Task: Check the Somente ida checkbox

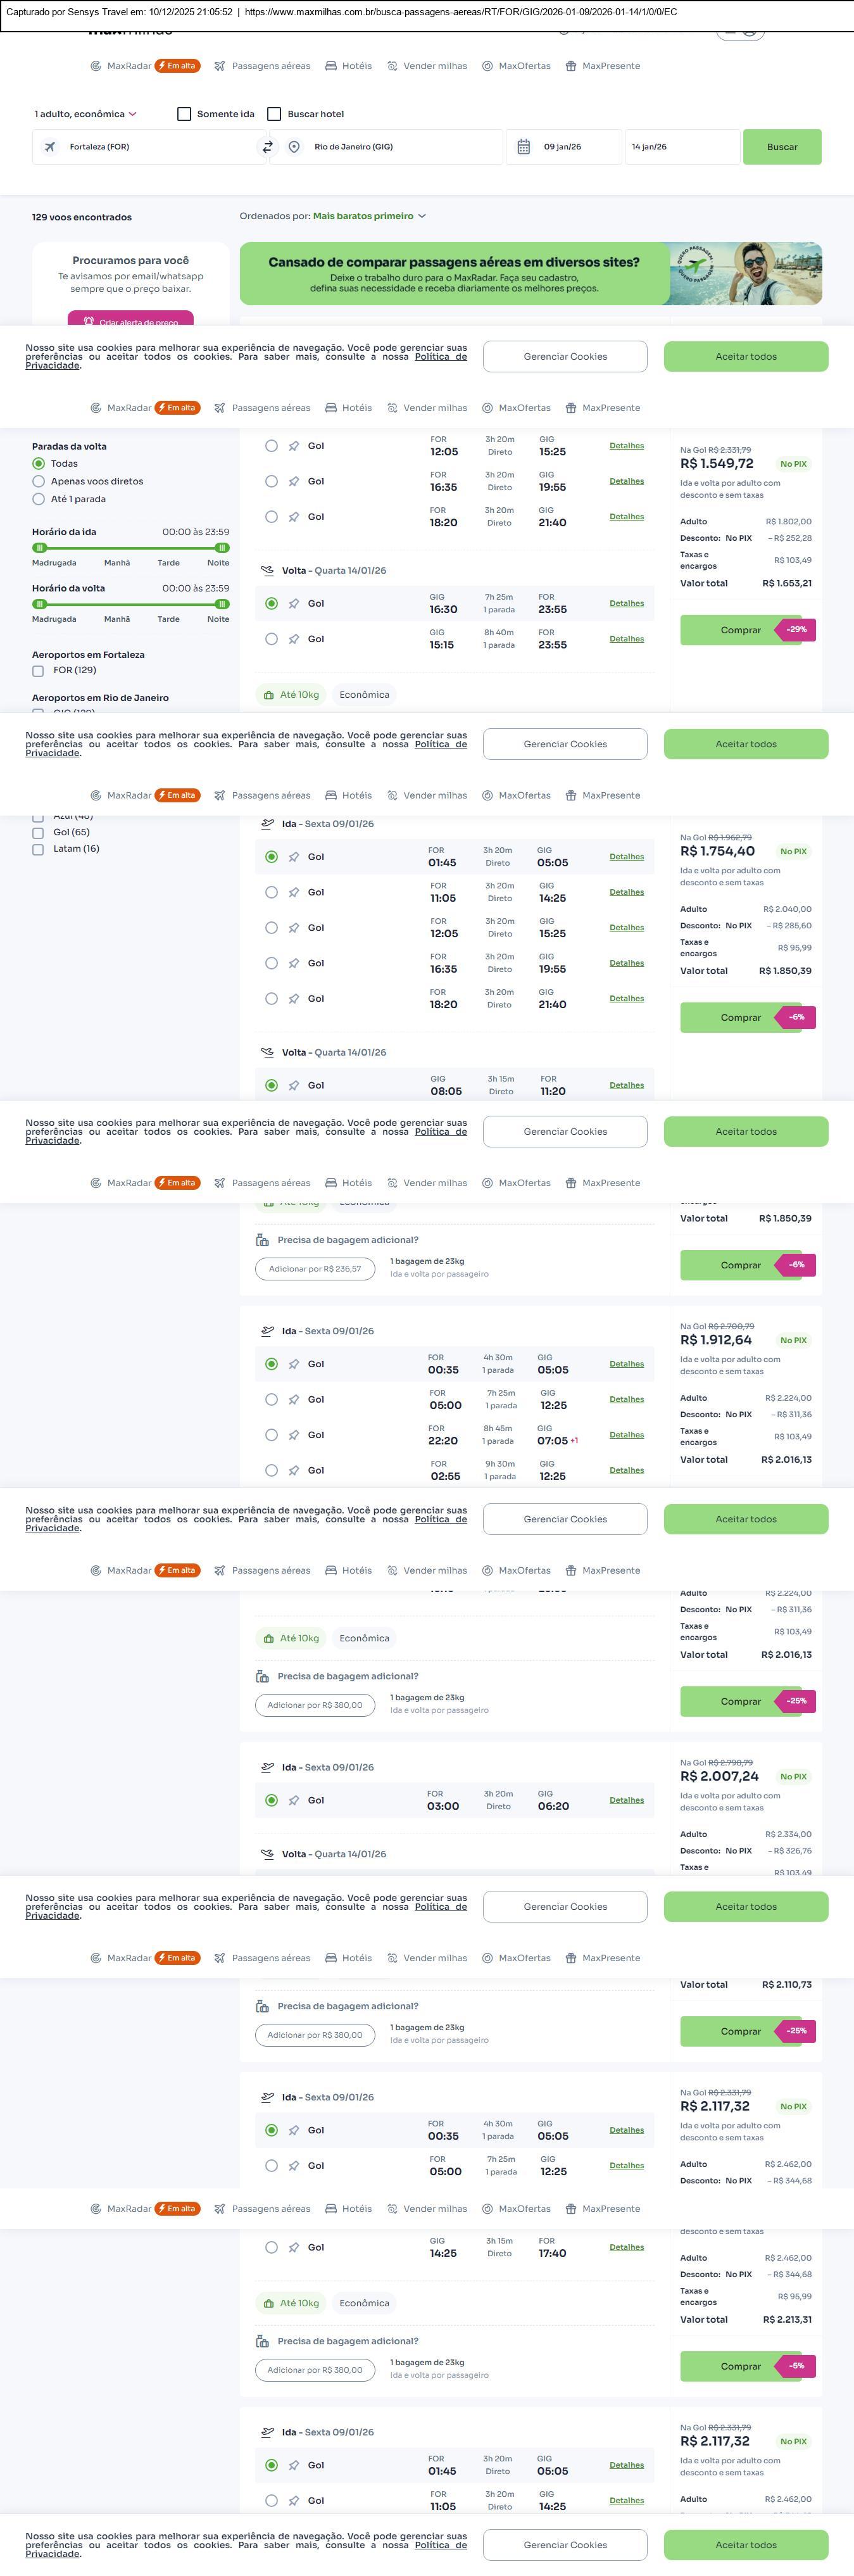Action: tap(184, 114)
